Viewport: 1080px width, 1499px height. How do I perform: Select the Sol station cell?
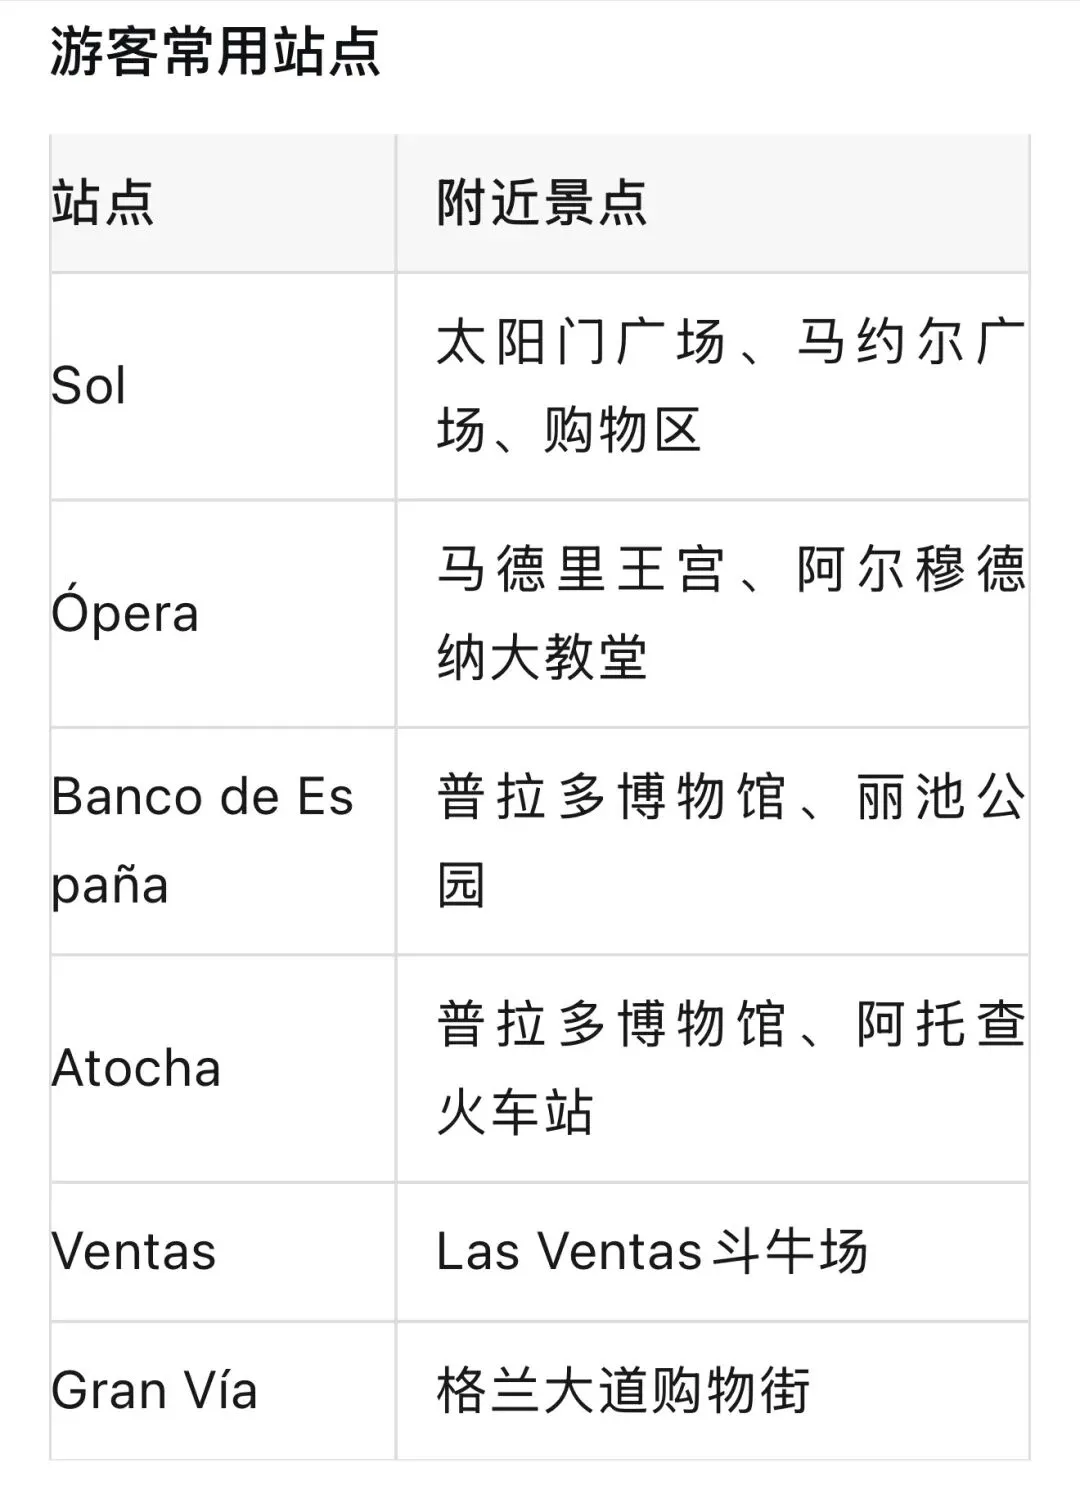click(x=223, y=386)
